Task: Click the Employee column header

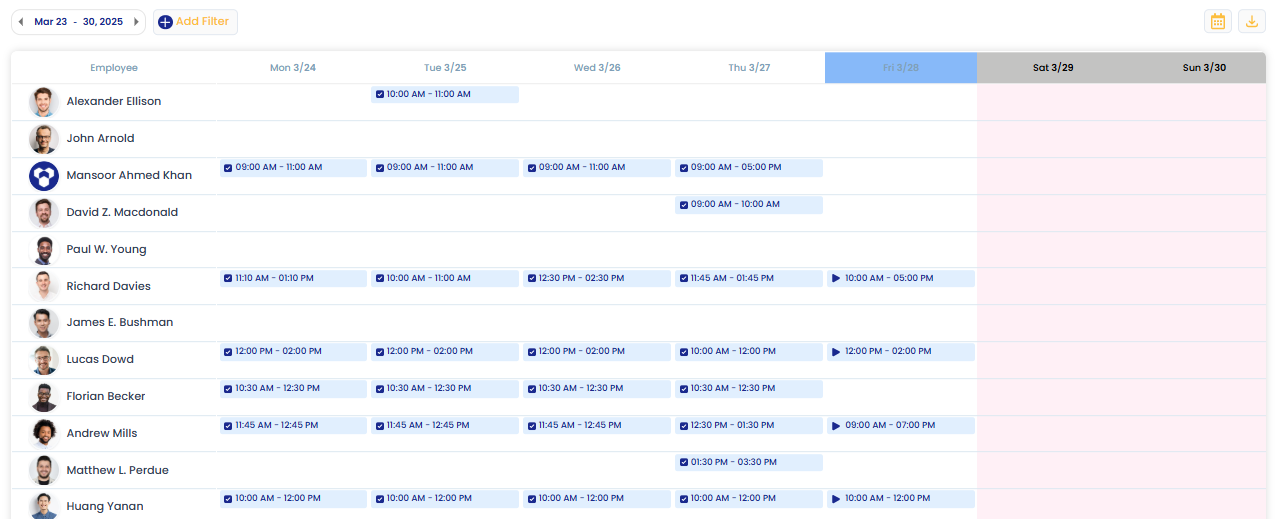Action: coord(114,68)
